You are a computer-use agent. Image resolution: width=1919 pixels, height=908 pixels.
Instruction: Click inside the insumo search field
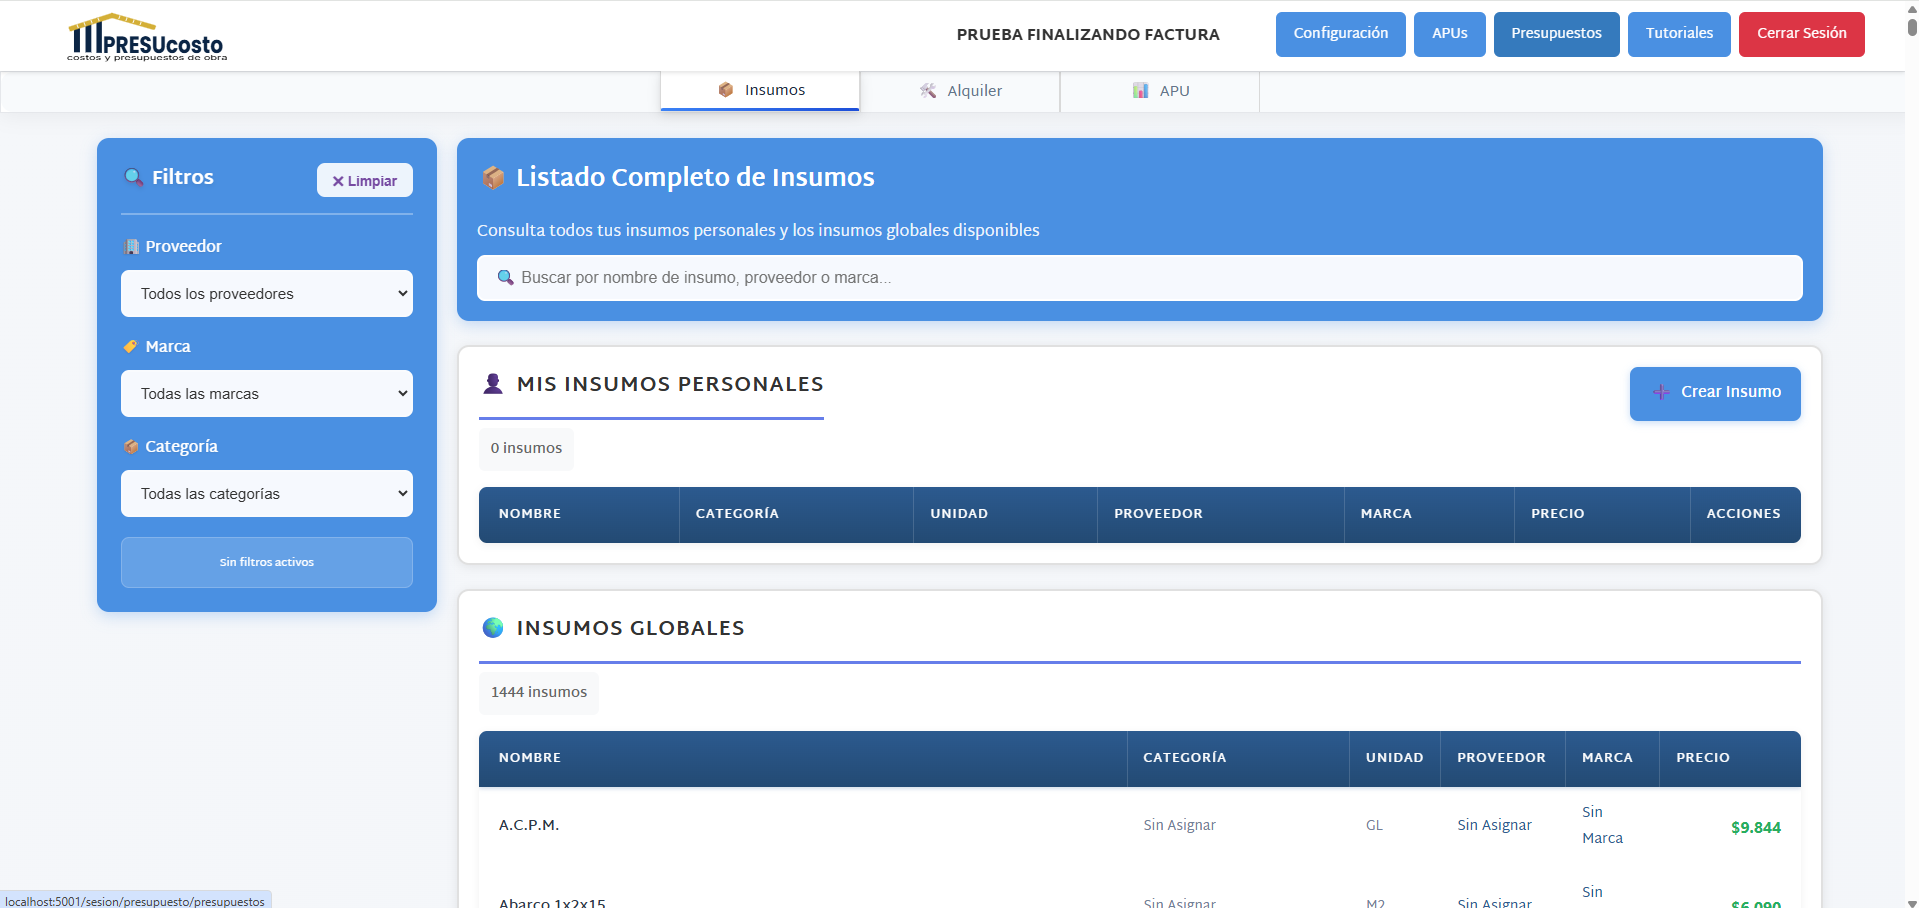point(1100,278)
